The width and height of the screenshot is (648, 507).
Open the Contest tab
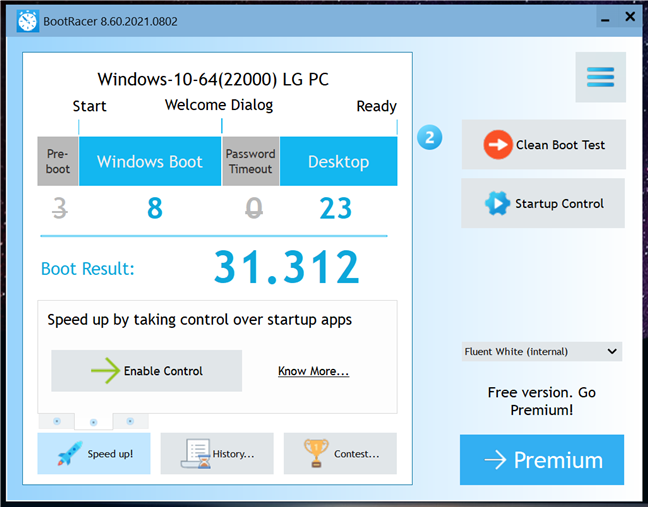(x=340, y=453)
